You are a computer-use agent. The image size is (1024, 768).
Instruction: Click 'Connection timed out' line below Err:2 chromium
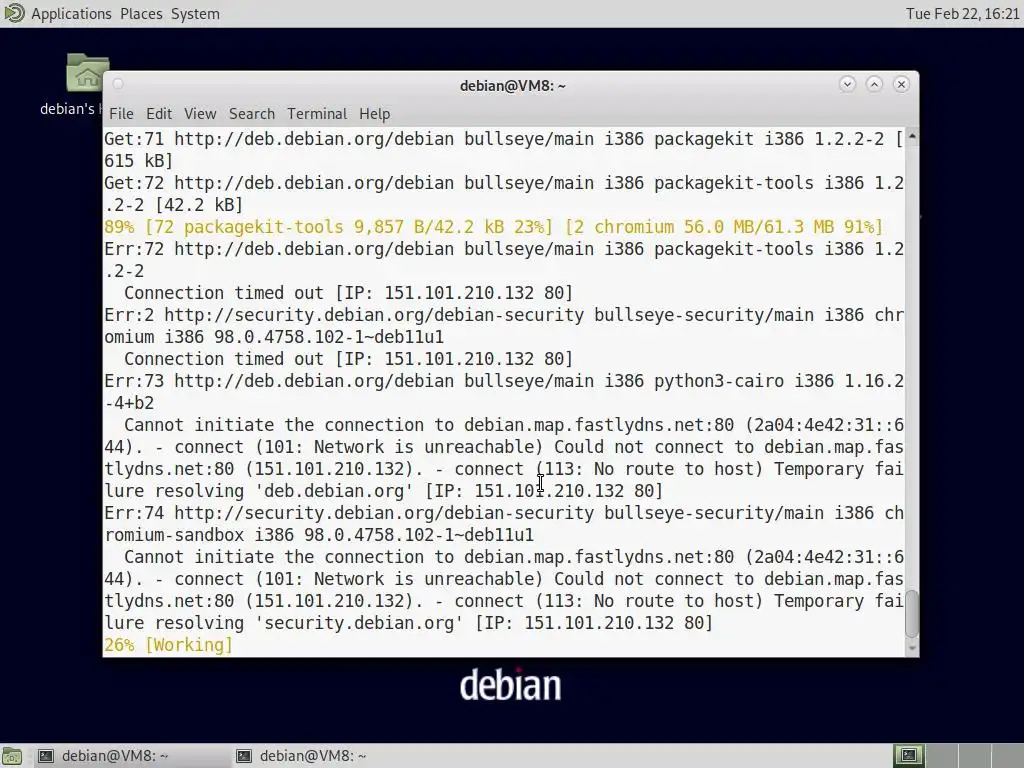(349, 359)
